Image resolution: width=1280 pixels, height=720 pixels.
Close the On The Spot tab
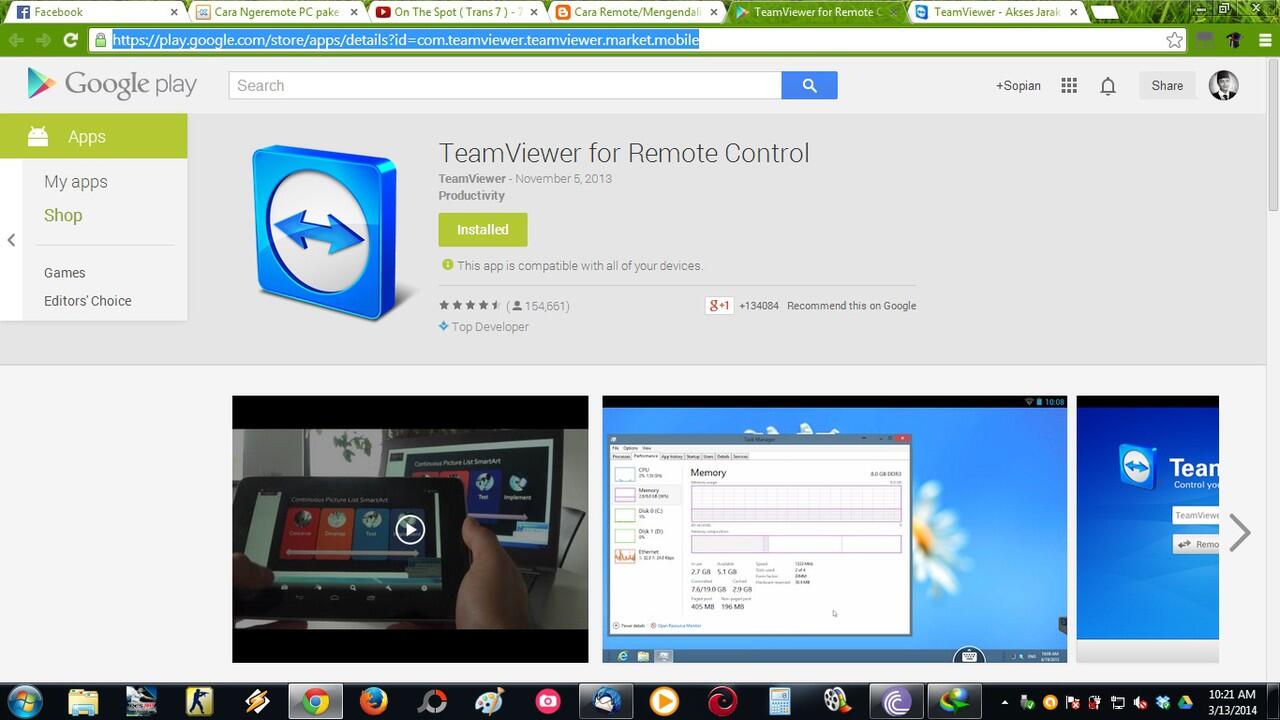pyautogui.click(x=534, y=12)
